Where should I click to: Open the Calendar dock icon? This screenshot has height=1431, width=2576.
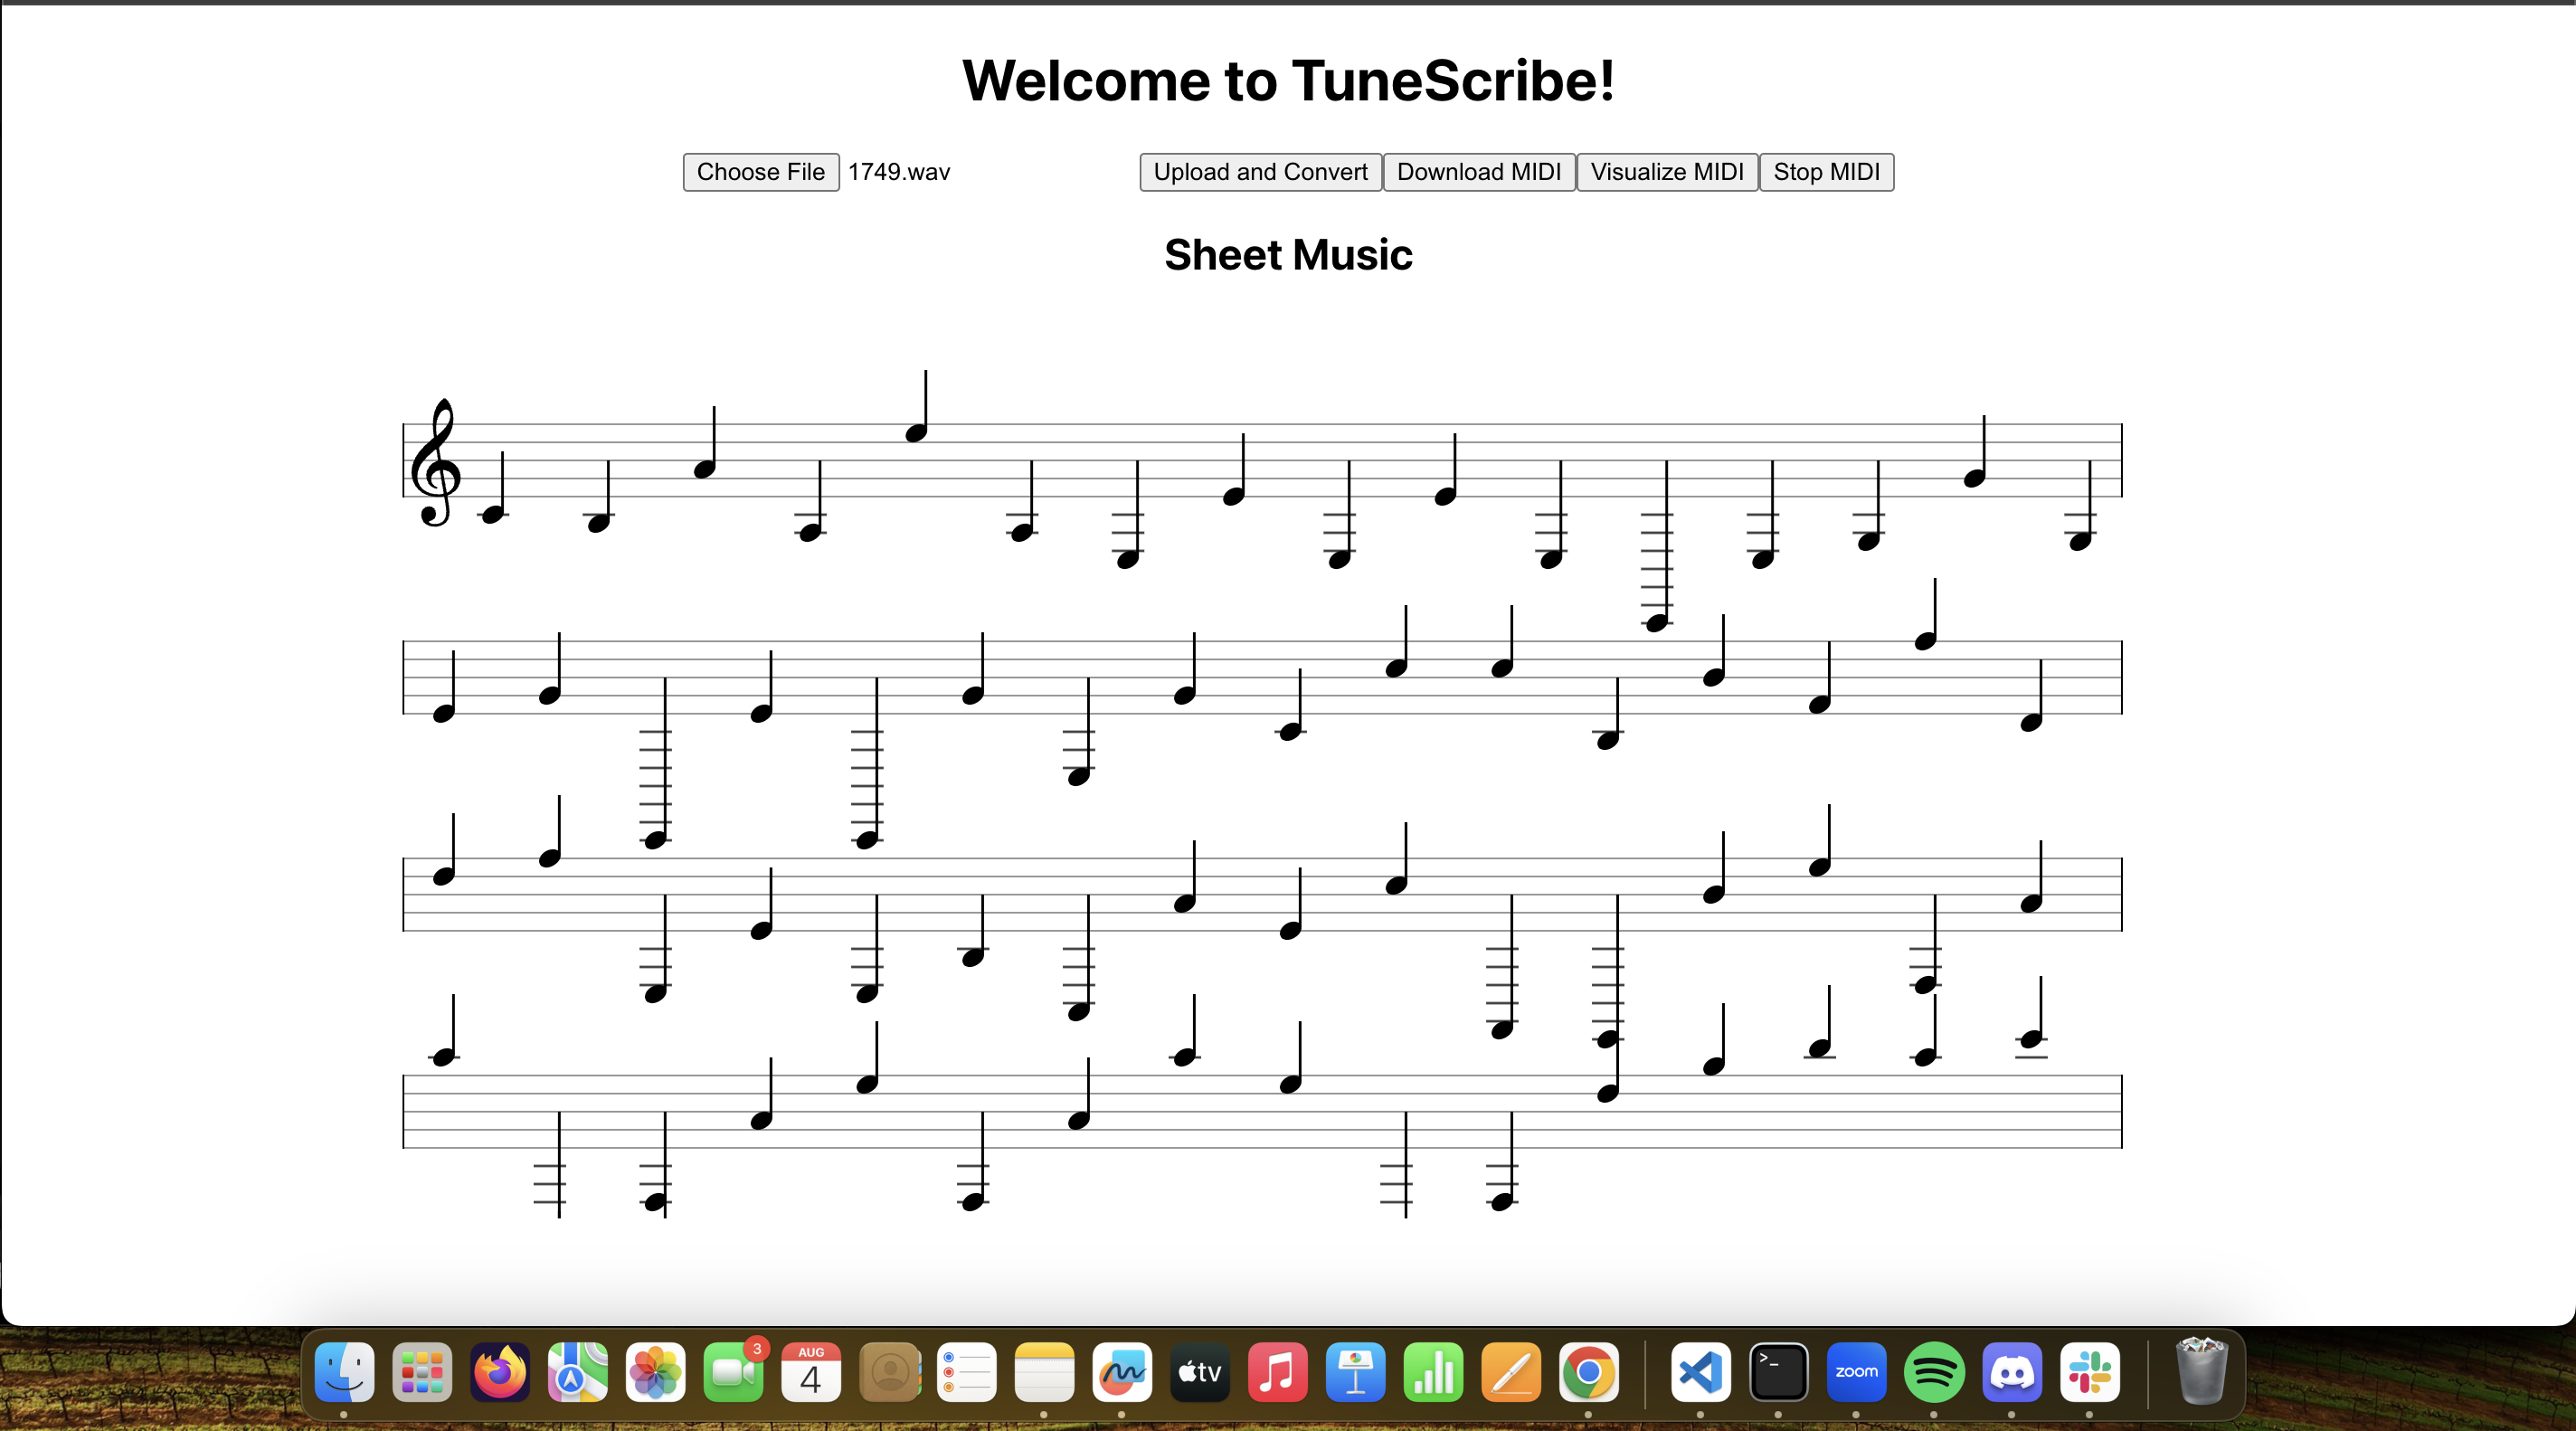coord(811,1372)
